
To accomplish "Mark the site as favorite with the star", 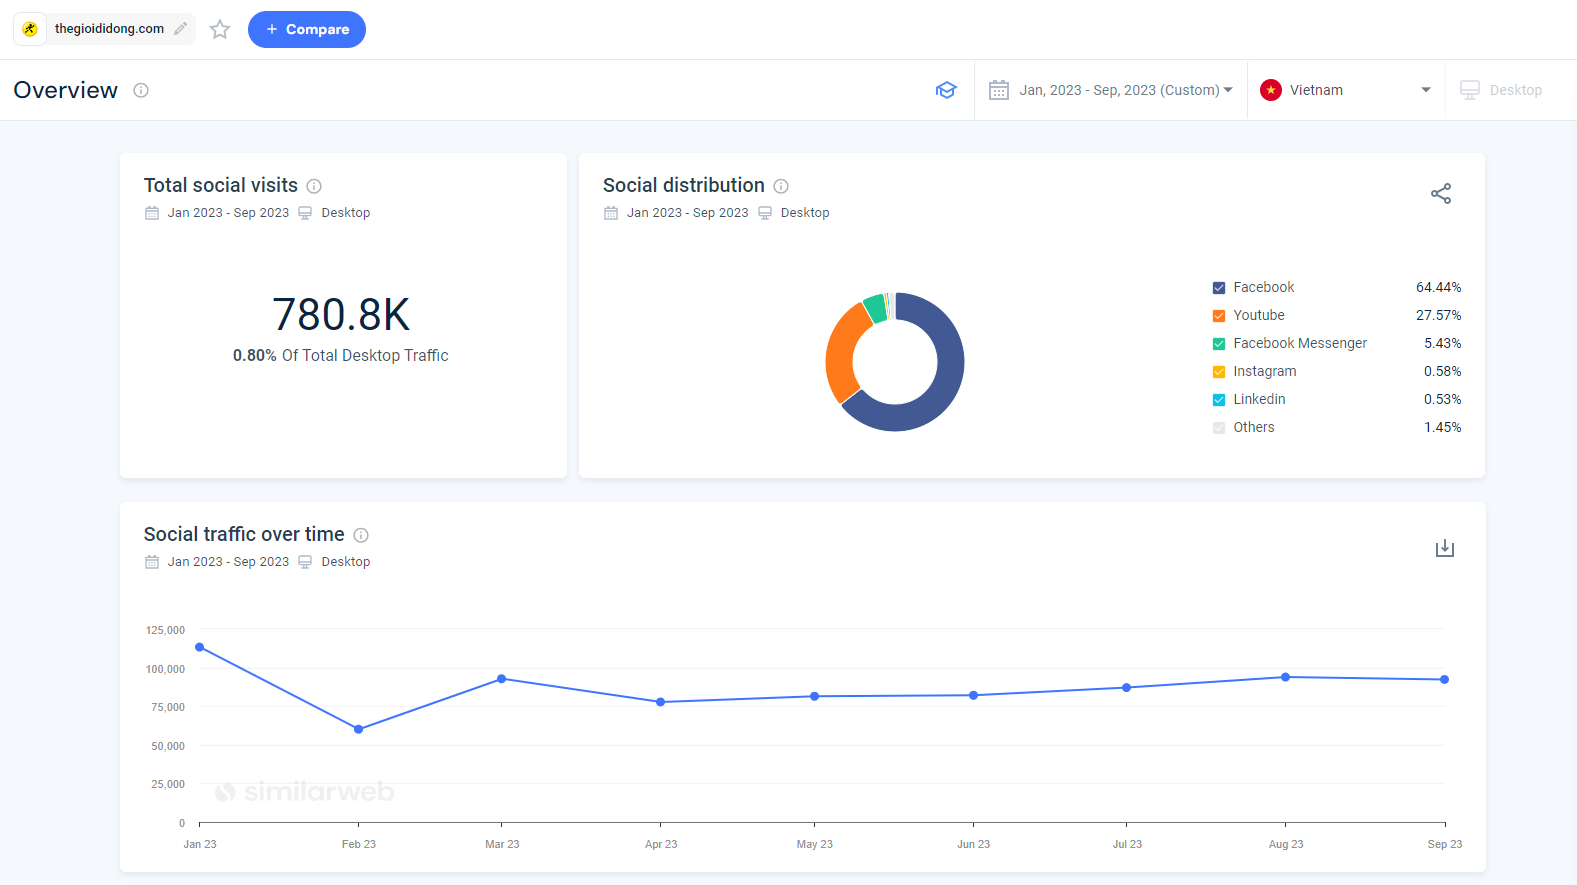I will [220, 29].
